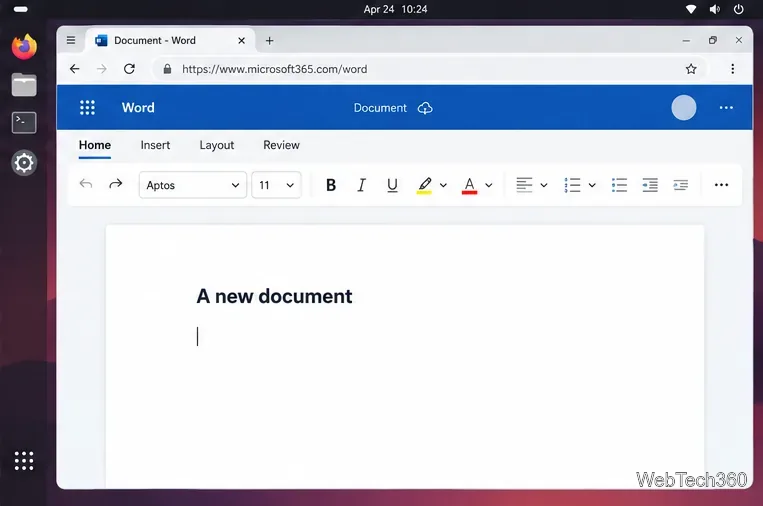This screenshot has width=763, height=506.
Task: Open the font size 11 dropdown
Action: [x=276, y=185]
